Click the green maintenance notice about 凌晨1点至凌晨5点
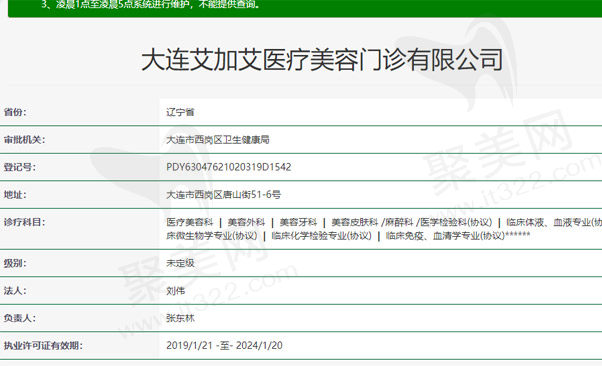Viewport: 602px width, 366px height. [150, 5]
